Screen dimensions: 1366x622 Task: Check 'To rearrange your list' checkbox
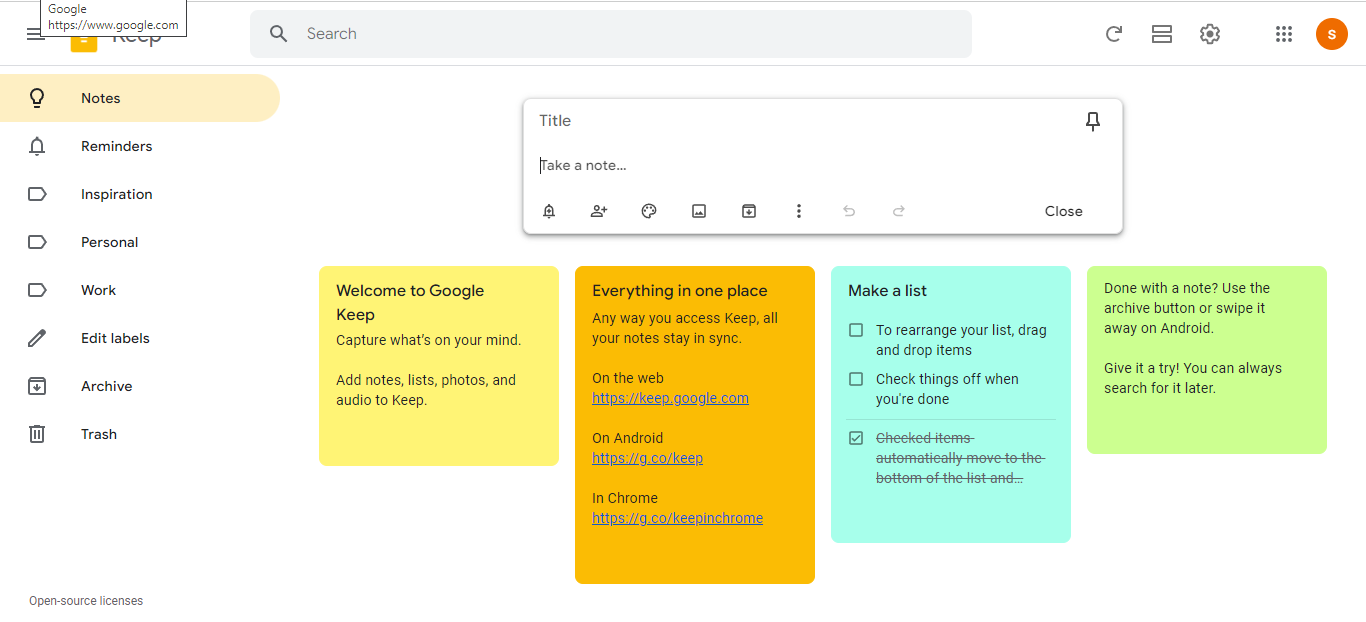[x=856, y=330]
